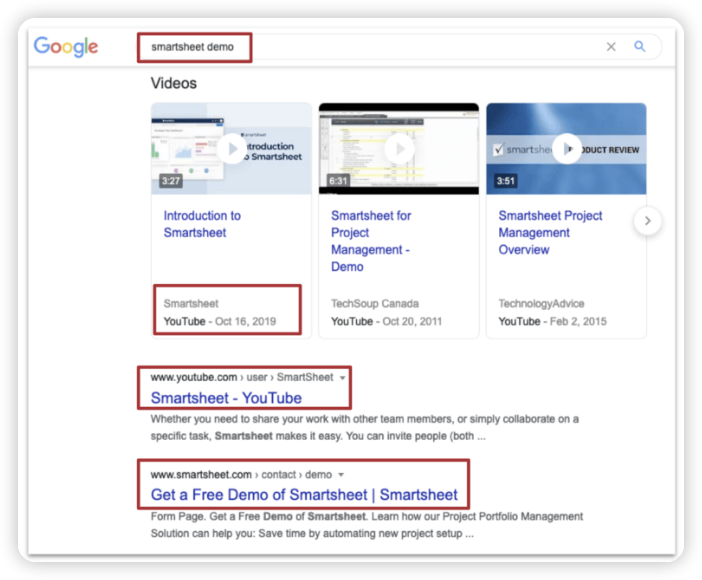Click 'TechSoup Canada' channel name

pyautogui.click(x=375, y=303)
